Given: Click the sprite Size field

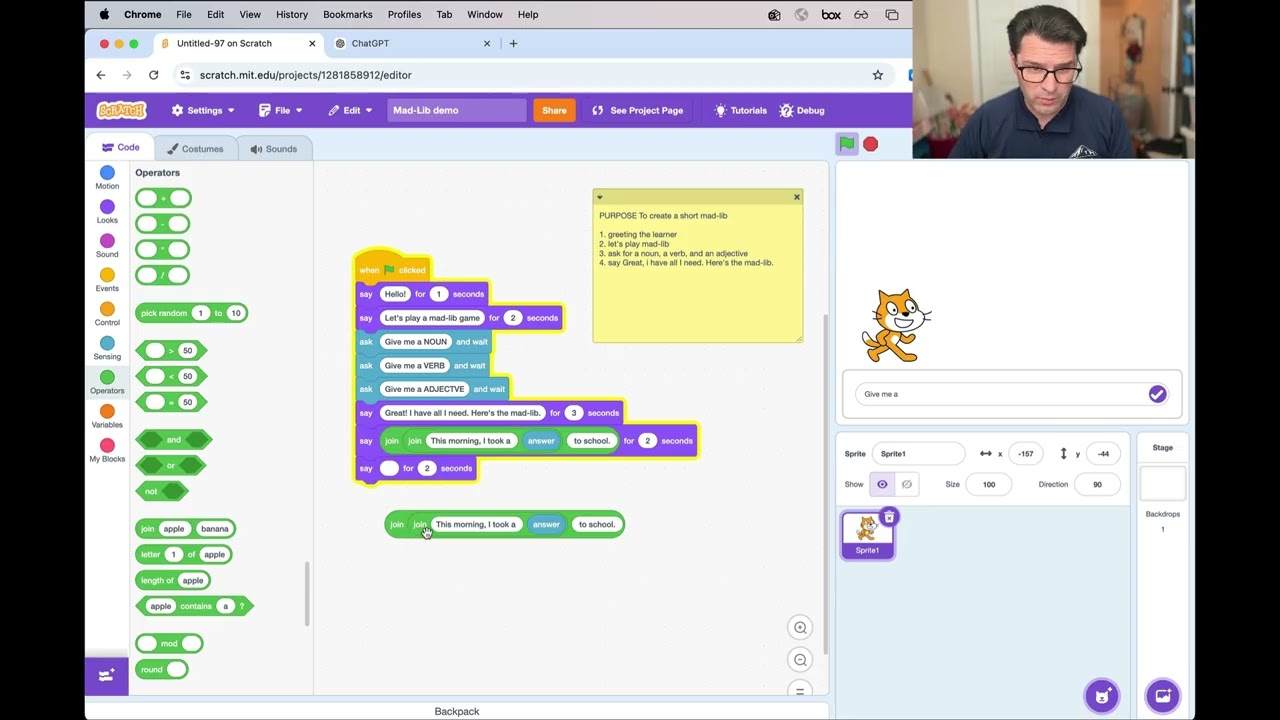Looking at the screenshot, I should [x=988, y=484].
